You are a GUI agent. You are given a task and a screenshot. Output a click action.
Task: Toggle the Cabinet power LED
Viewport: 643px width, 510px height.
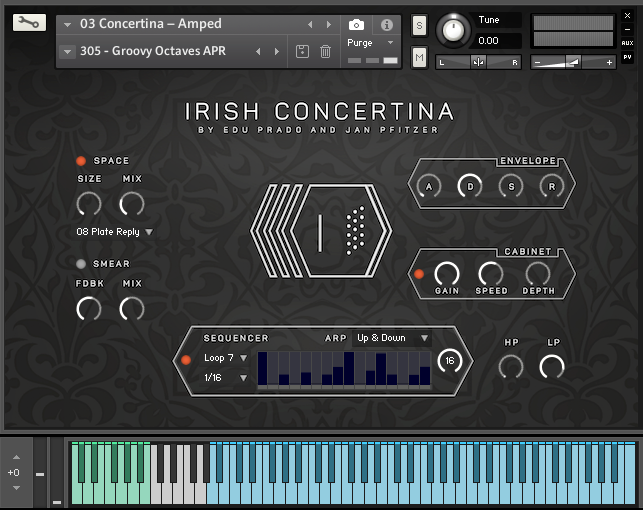click(419, 273)
